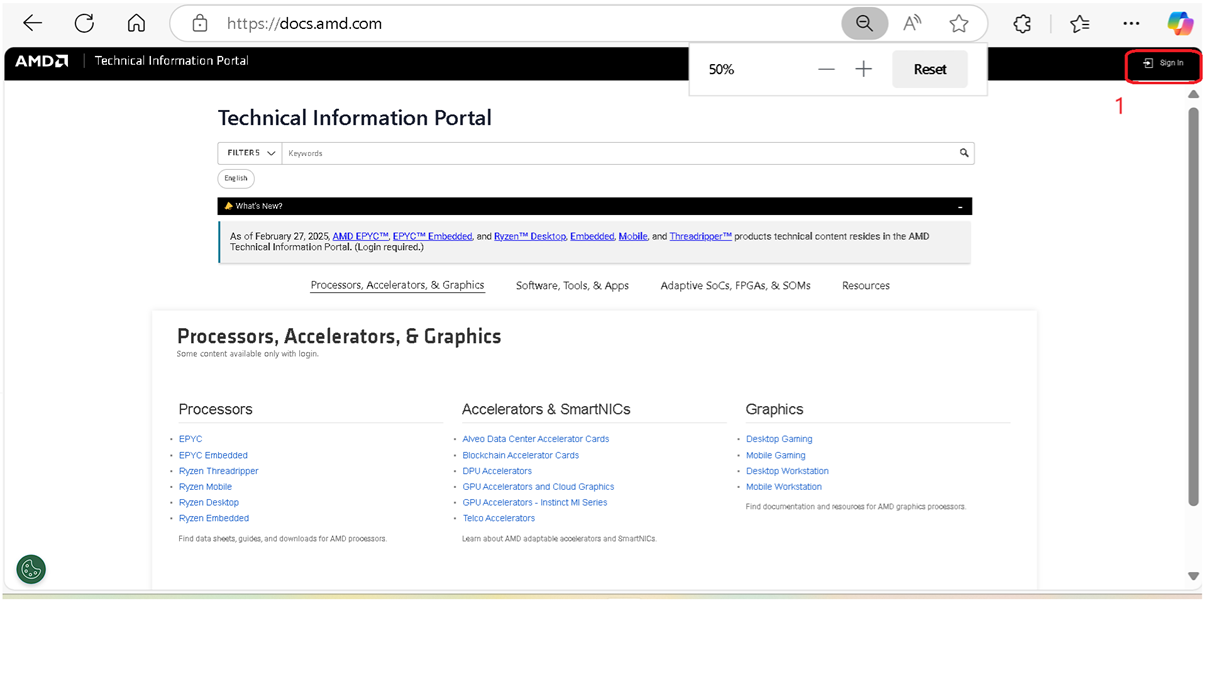Image resolution: width=1207 pixels, height=679 pixels.
Task: Click the AMD logo
Action: (x=42, y=61)
